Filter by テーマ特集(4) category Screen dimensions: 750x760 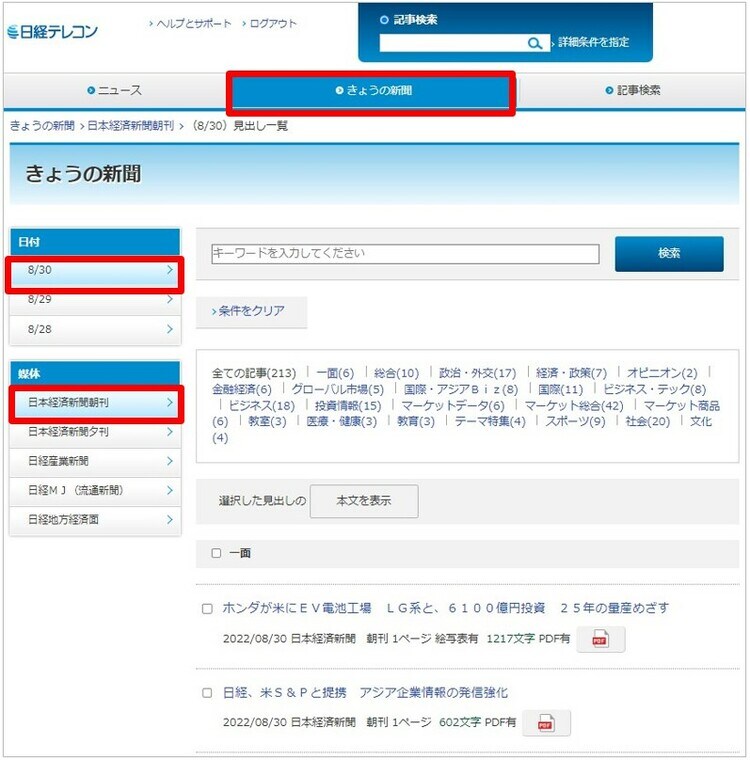tap(490, 422)
